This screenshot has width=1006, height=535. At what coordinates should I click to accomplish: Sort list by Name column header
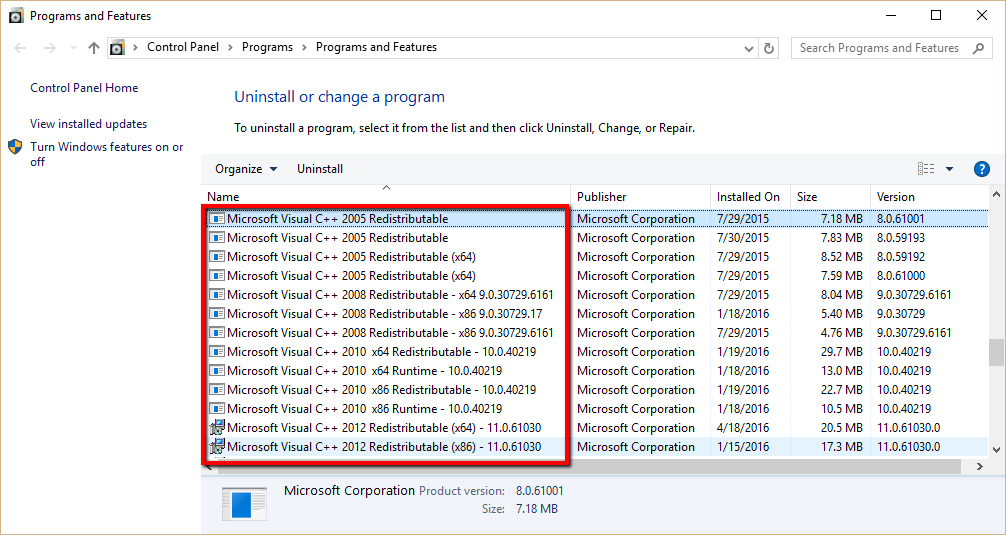386,197
